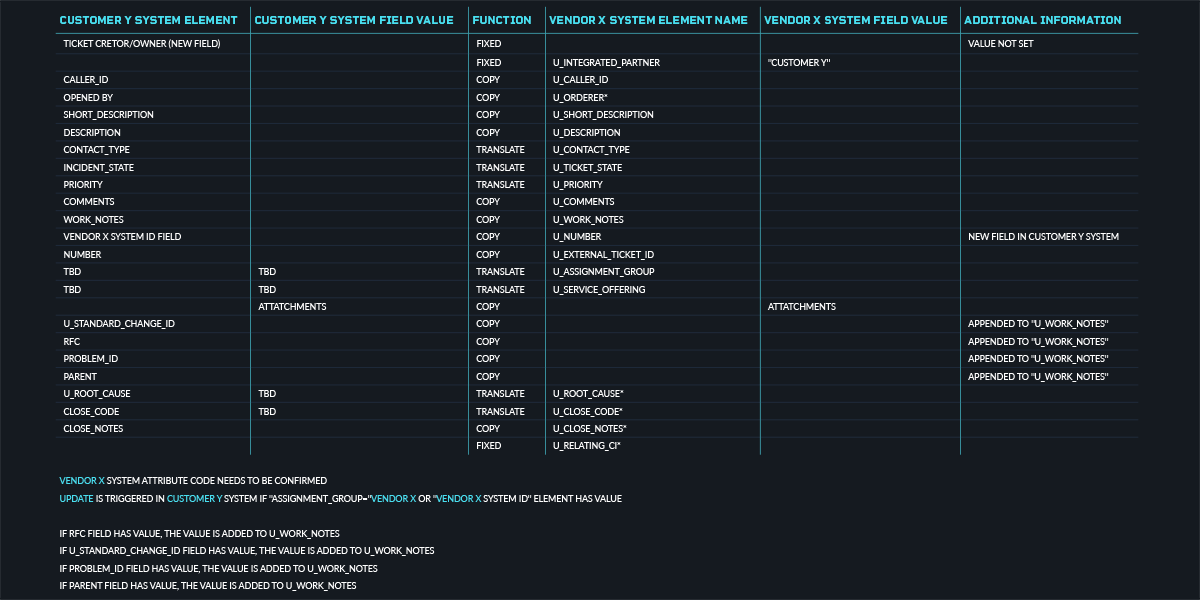
Task: Select the U_NUMBER cell
Action: click(577, 237)
